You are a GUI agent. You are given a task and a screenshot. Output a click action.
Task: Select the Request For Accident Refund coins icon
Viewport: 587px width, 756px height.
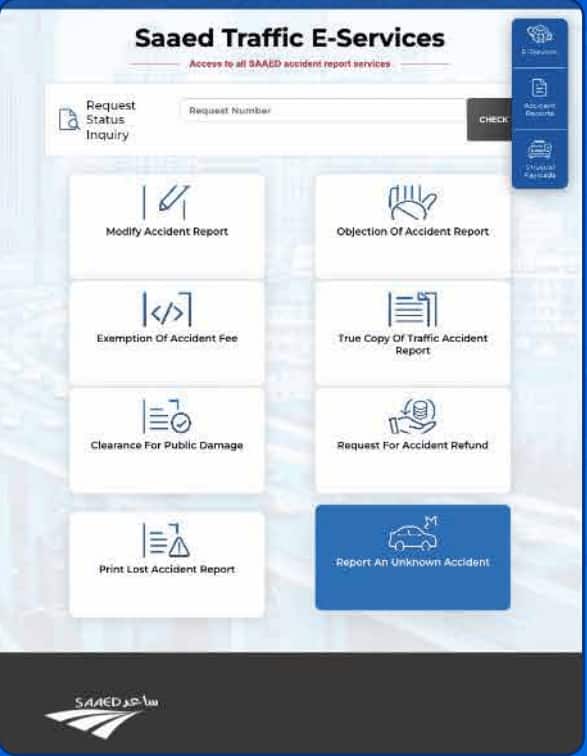[412, 416]
